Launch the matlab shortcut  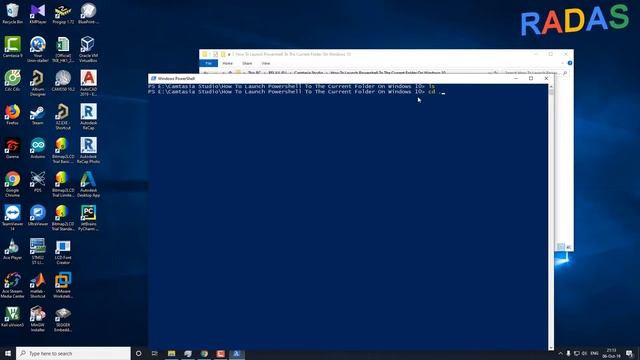click(x=38, y=285)
